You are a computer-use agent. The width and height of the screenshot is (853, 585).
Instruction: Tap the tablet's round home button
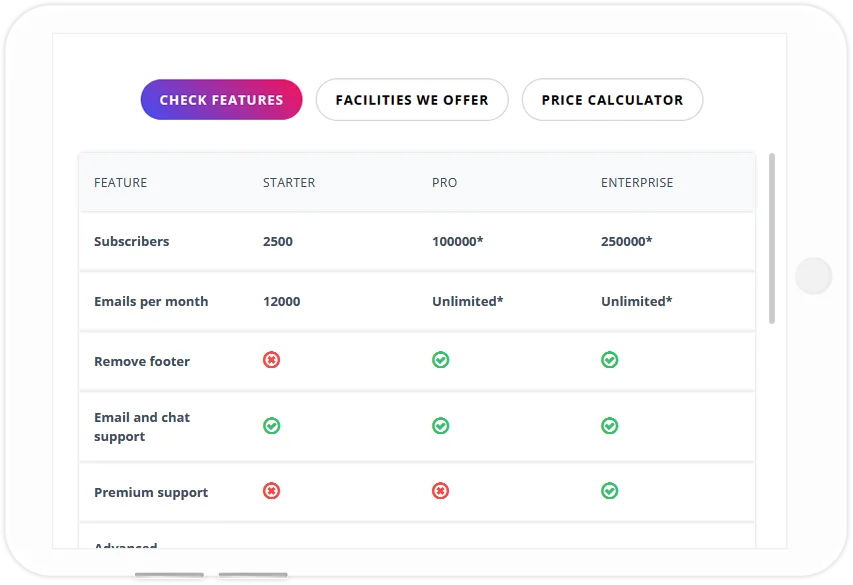click(813, 276)
